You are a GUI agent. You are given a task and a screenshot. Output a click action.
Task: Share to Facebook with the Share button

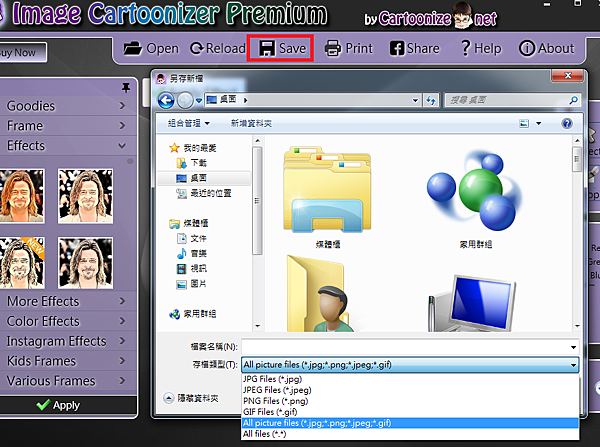(x=414, y=49)
